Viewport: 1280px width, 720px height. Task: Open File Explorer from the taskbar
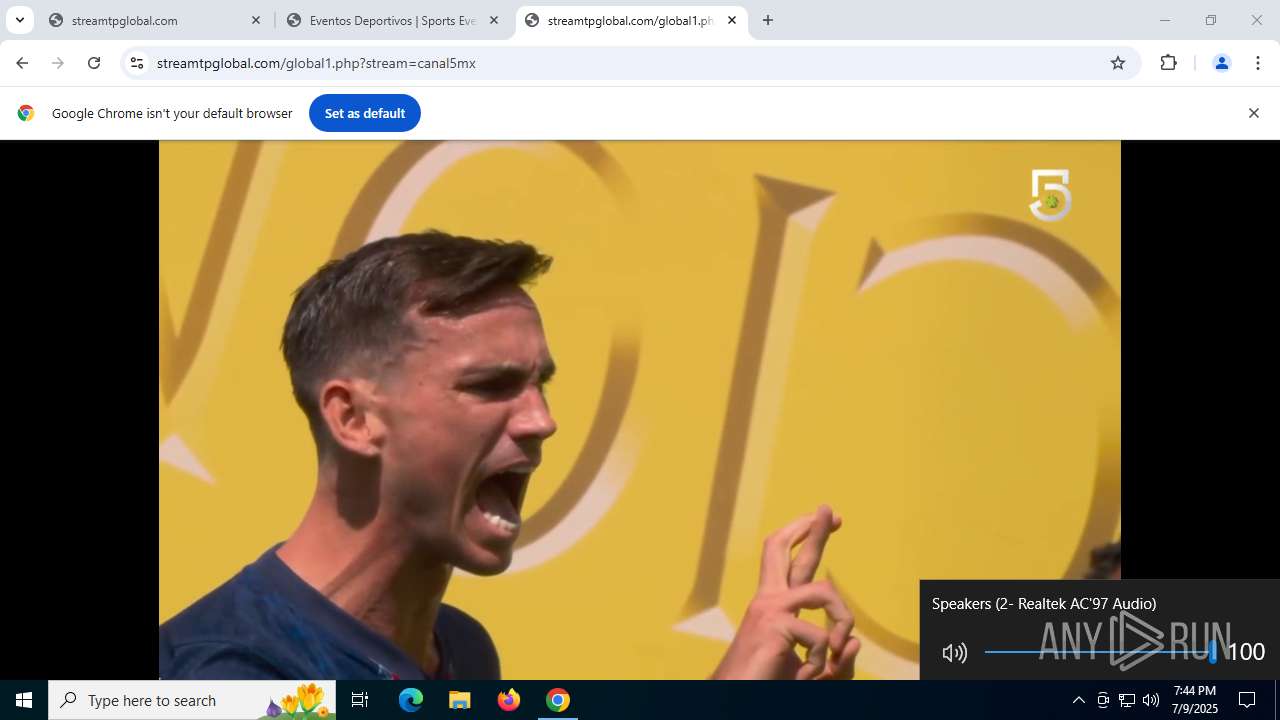pyautogui.click(x=460, y=700)
